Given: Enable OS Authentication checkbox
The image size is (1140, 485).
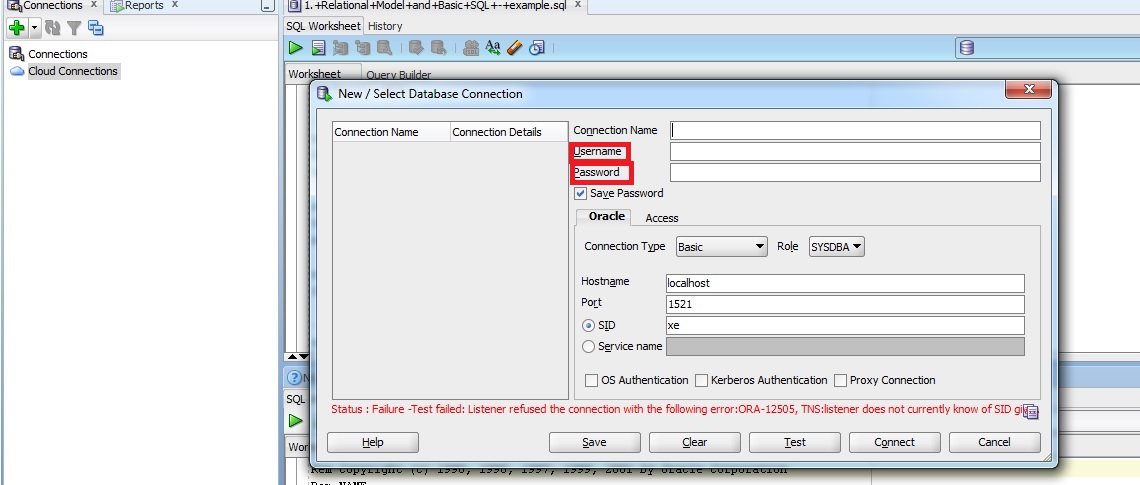Looking at the screenshot, I should [593, 380].
